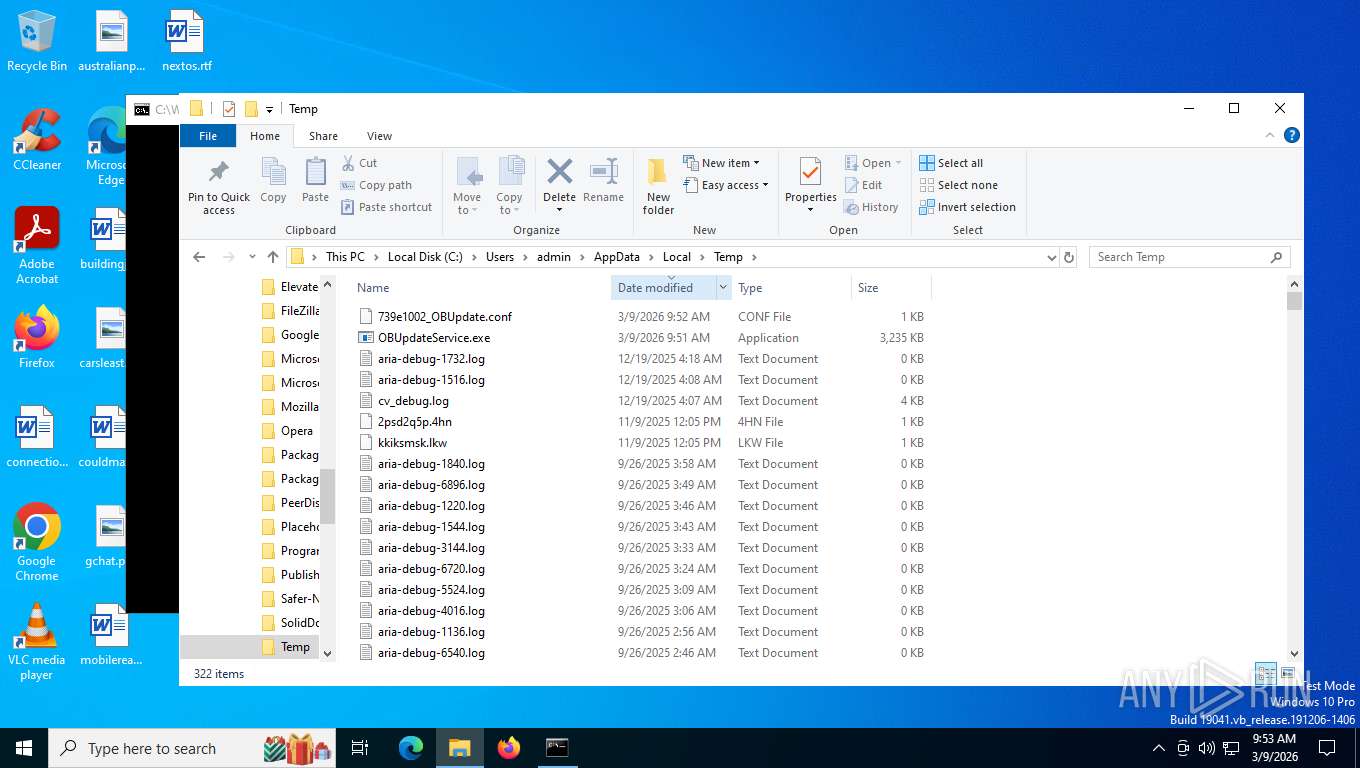The height and width of the screenshot is (768, 1360).
Task: Open VLC media player desktop shortcut
Action: pos(37,642)
